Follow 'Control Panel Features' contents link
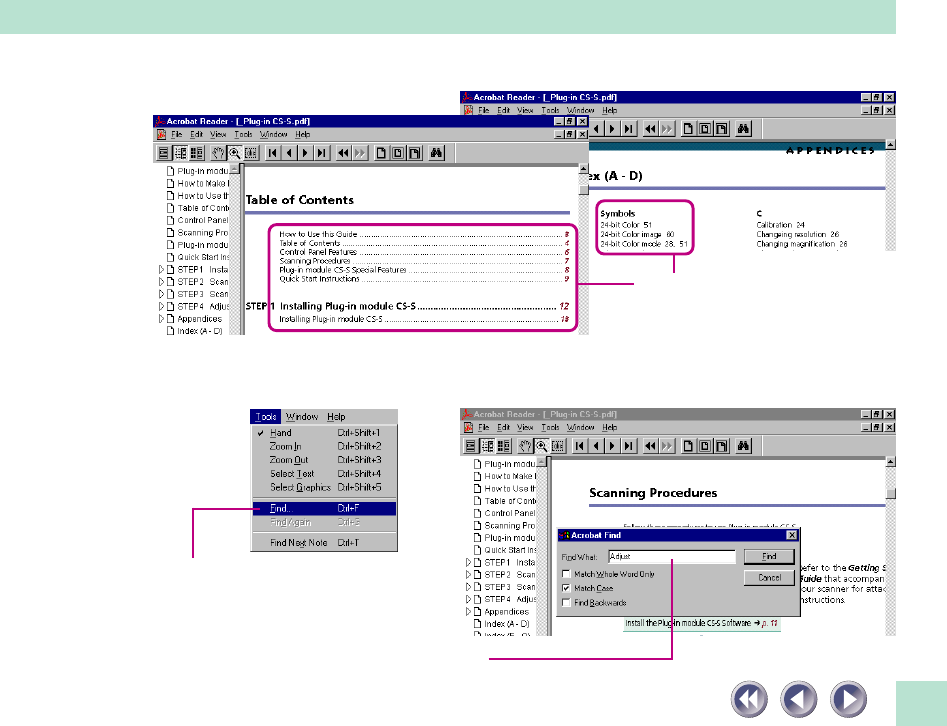 pos(424,252)
